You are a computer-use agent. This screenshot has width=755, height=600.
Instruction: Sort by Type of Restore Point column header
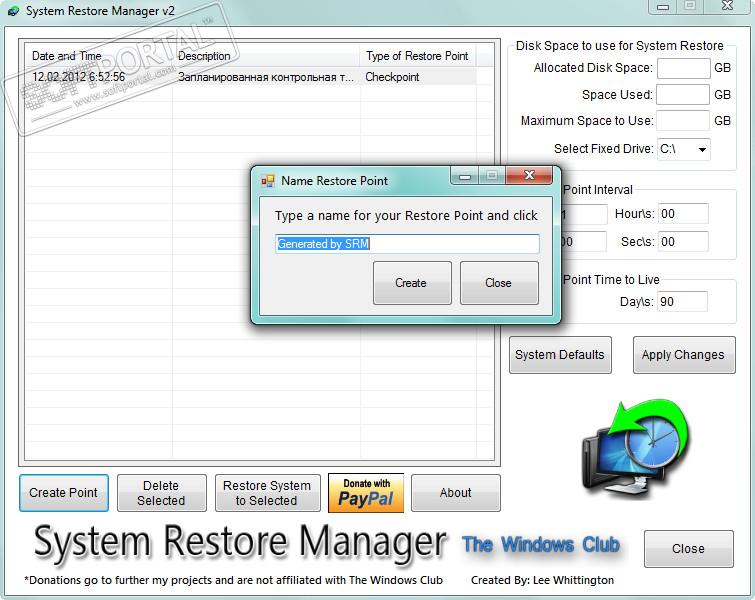coord(418,56)
